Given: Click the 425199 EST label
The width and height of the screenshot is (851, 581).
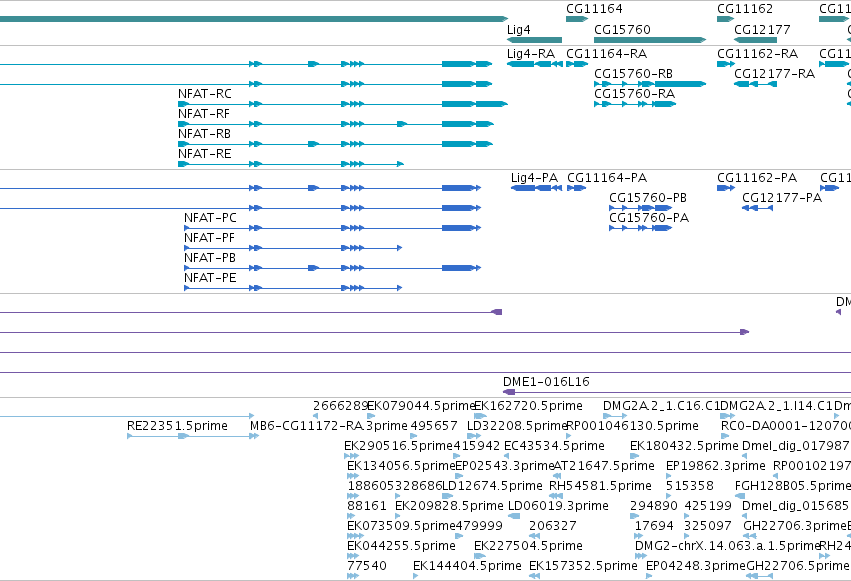Looking at the screenshot, I should (708, 506).
